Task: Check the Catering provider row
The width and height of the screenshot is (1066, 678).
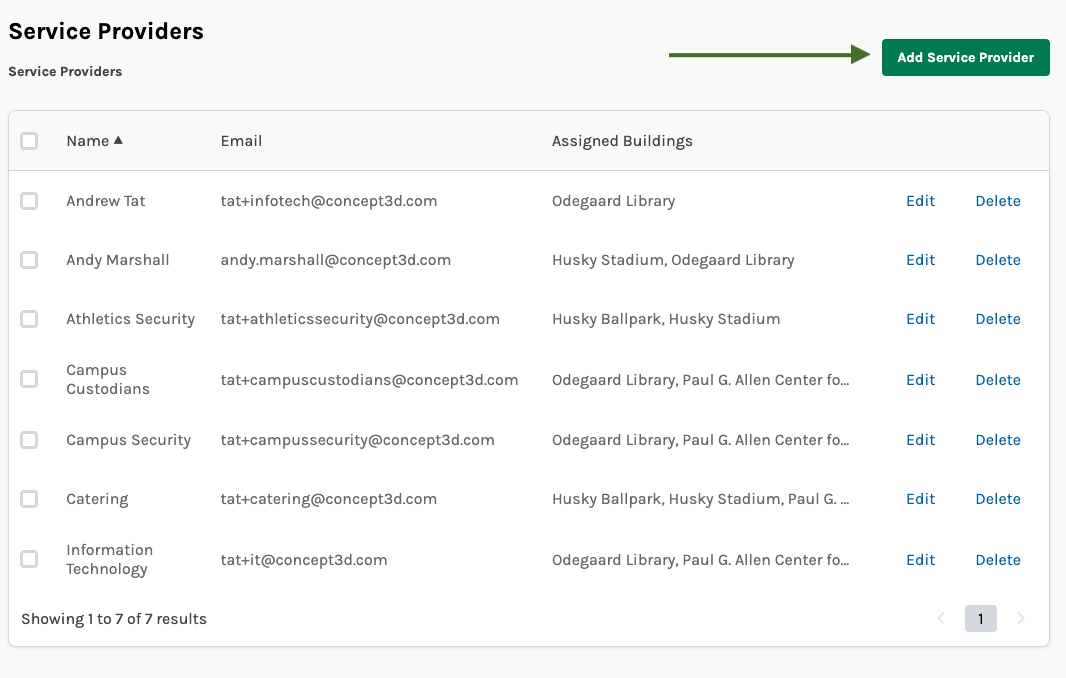Action: pyautogui.click(x=29, y=499)
